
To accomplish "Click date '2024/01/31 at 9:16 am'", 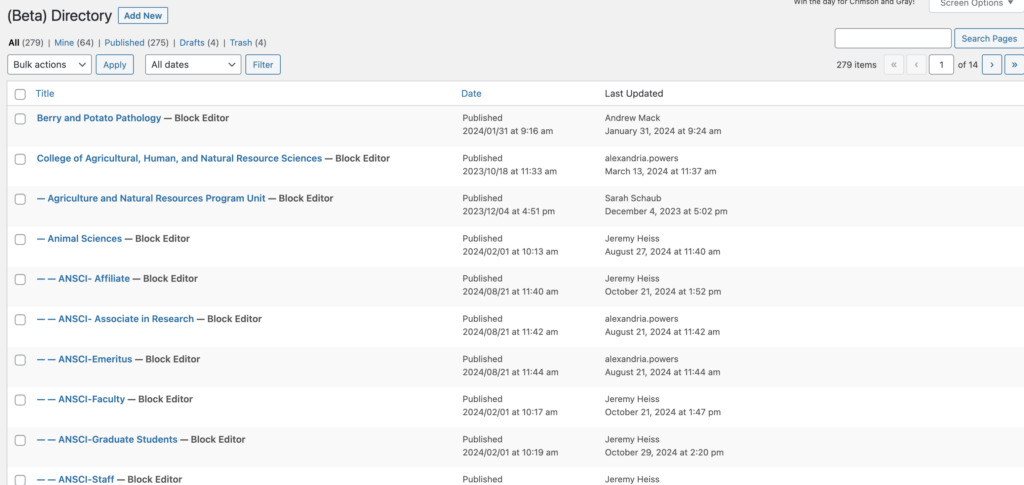I will tap(507, 131).
